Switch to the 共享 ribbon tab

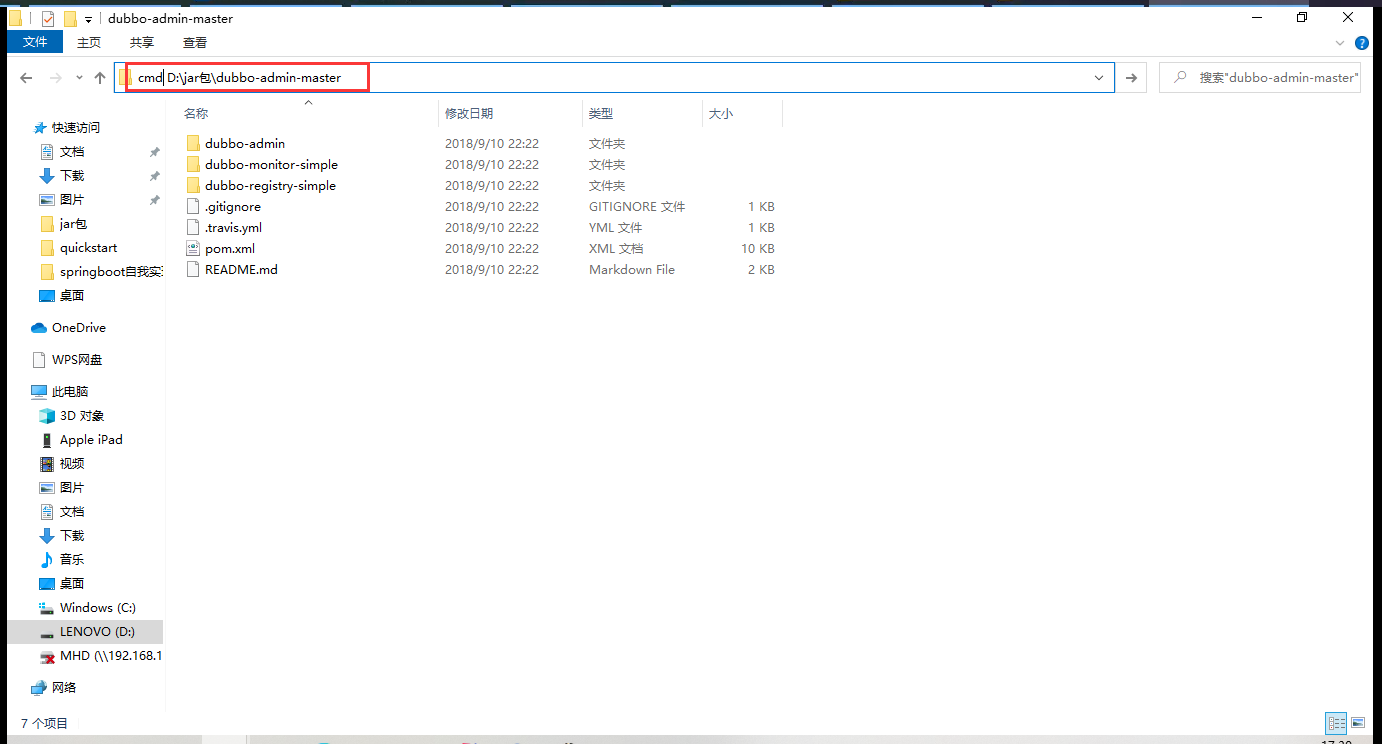coord(142,42)
